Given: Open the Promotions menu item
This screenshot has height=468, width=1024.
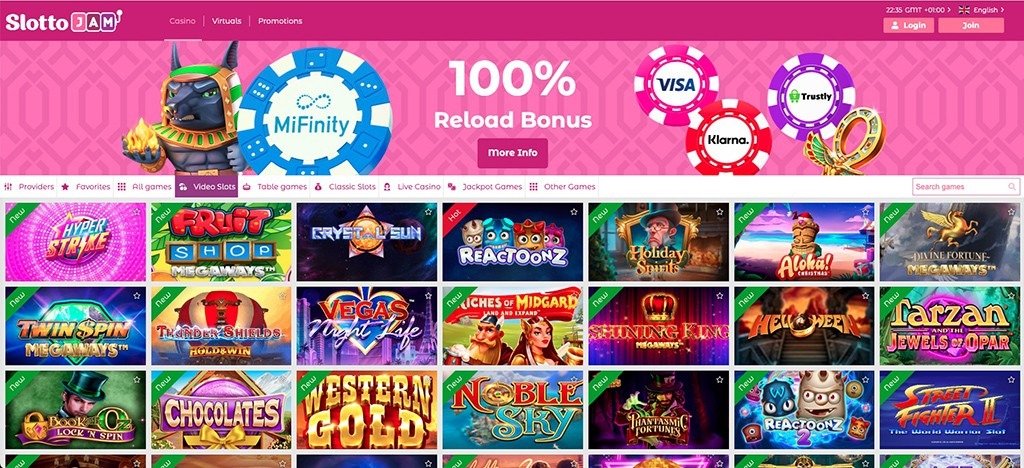Looking at the screenshot, I should 280,21.
